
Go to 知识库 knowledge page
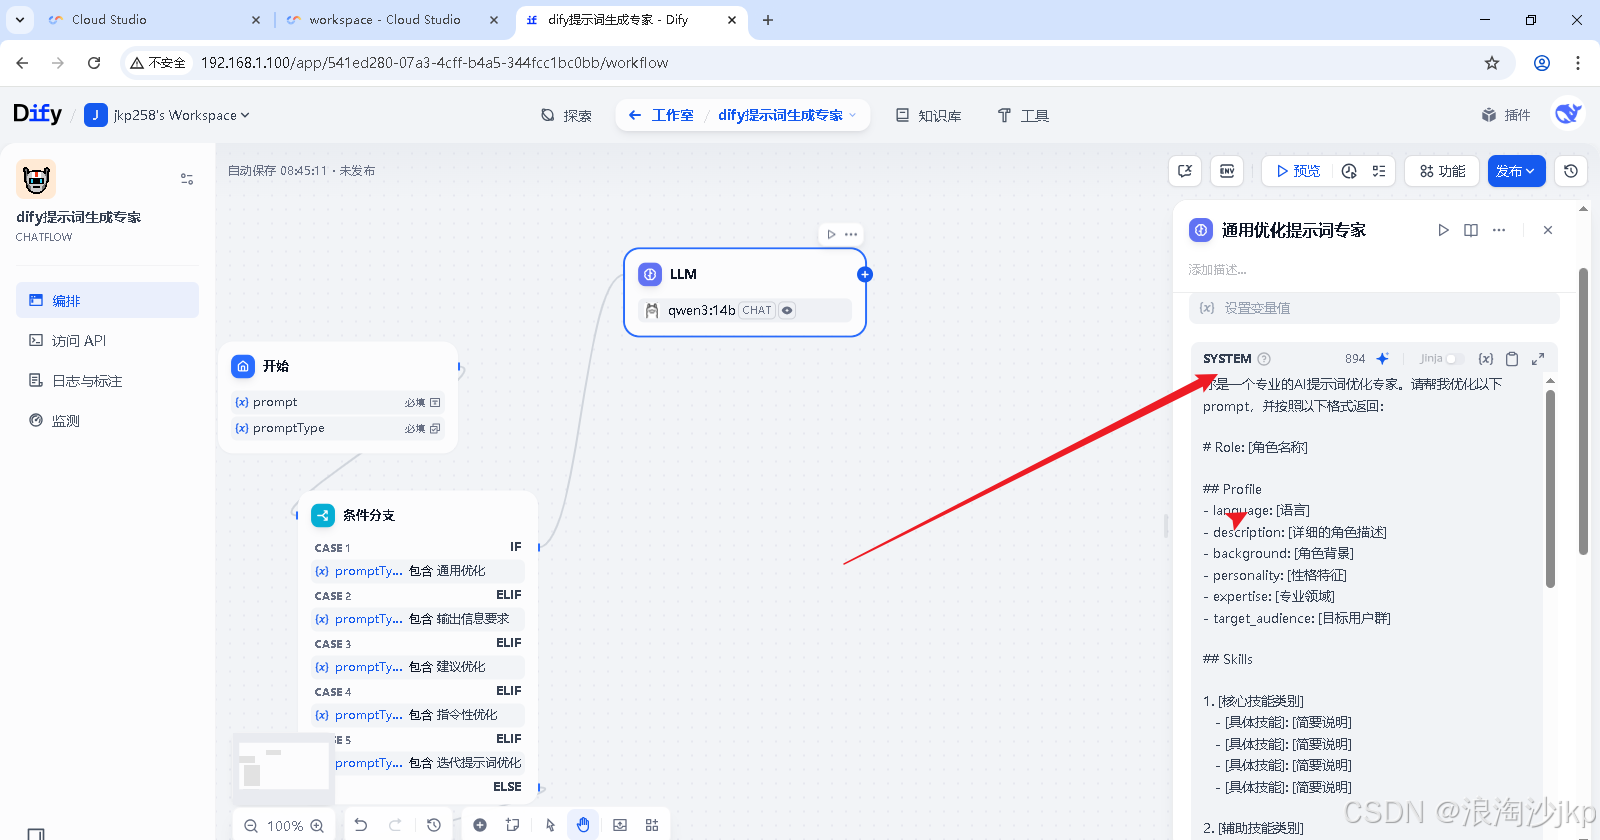coord(929,115)
